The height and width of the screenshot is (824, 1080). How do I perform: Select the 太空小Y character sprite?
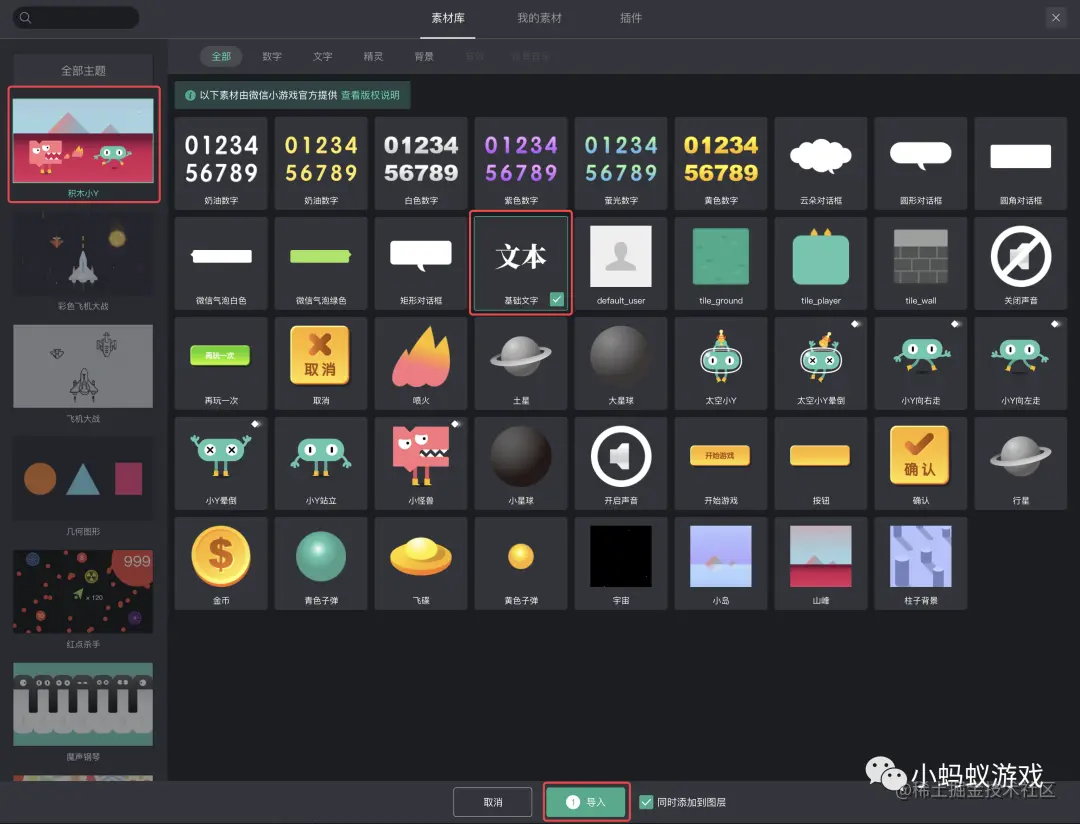(720, 363)
